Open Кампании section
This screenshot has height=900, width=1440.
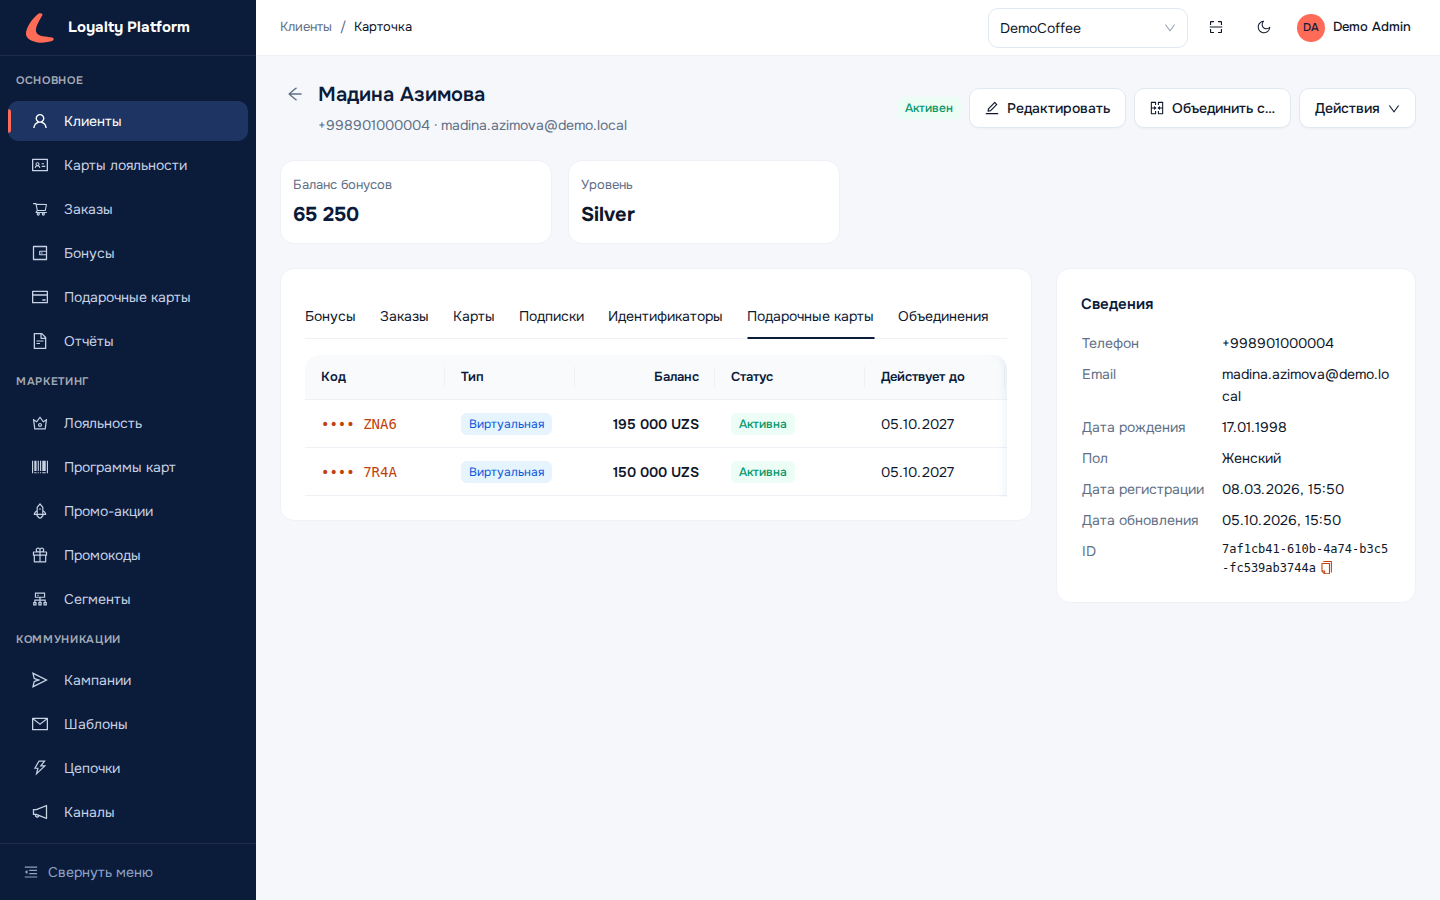[x=128, y=680]
